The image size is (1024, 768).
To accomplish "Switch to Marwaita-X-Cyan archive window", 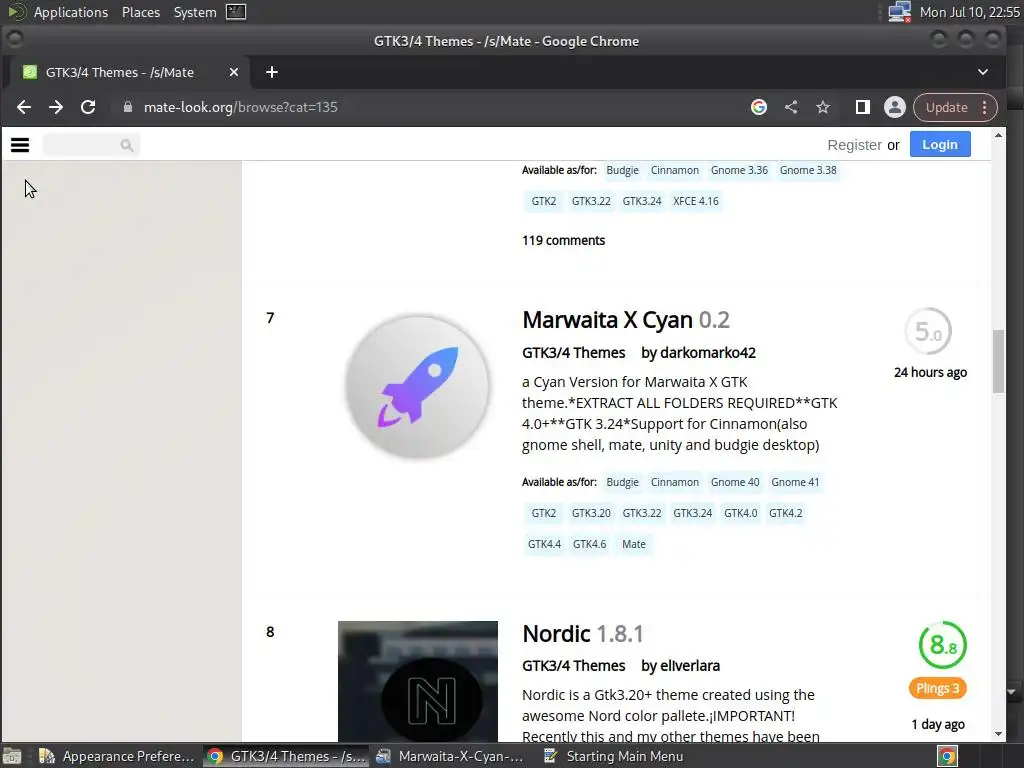I will point(452,756).
